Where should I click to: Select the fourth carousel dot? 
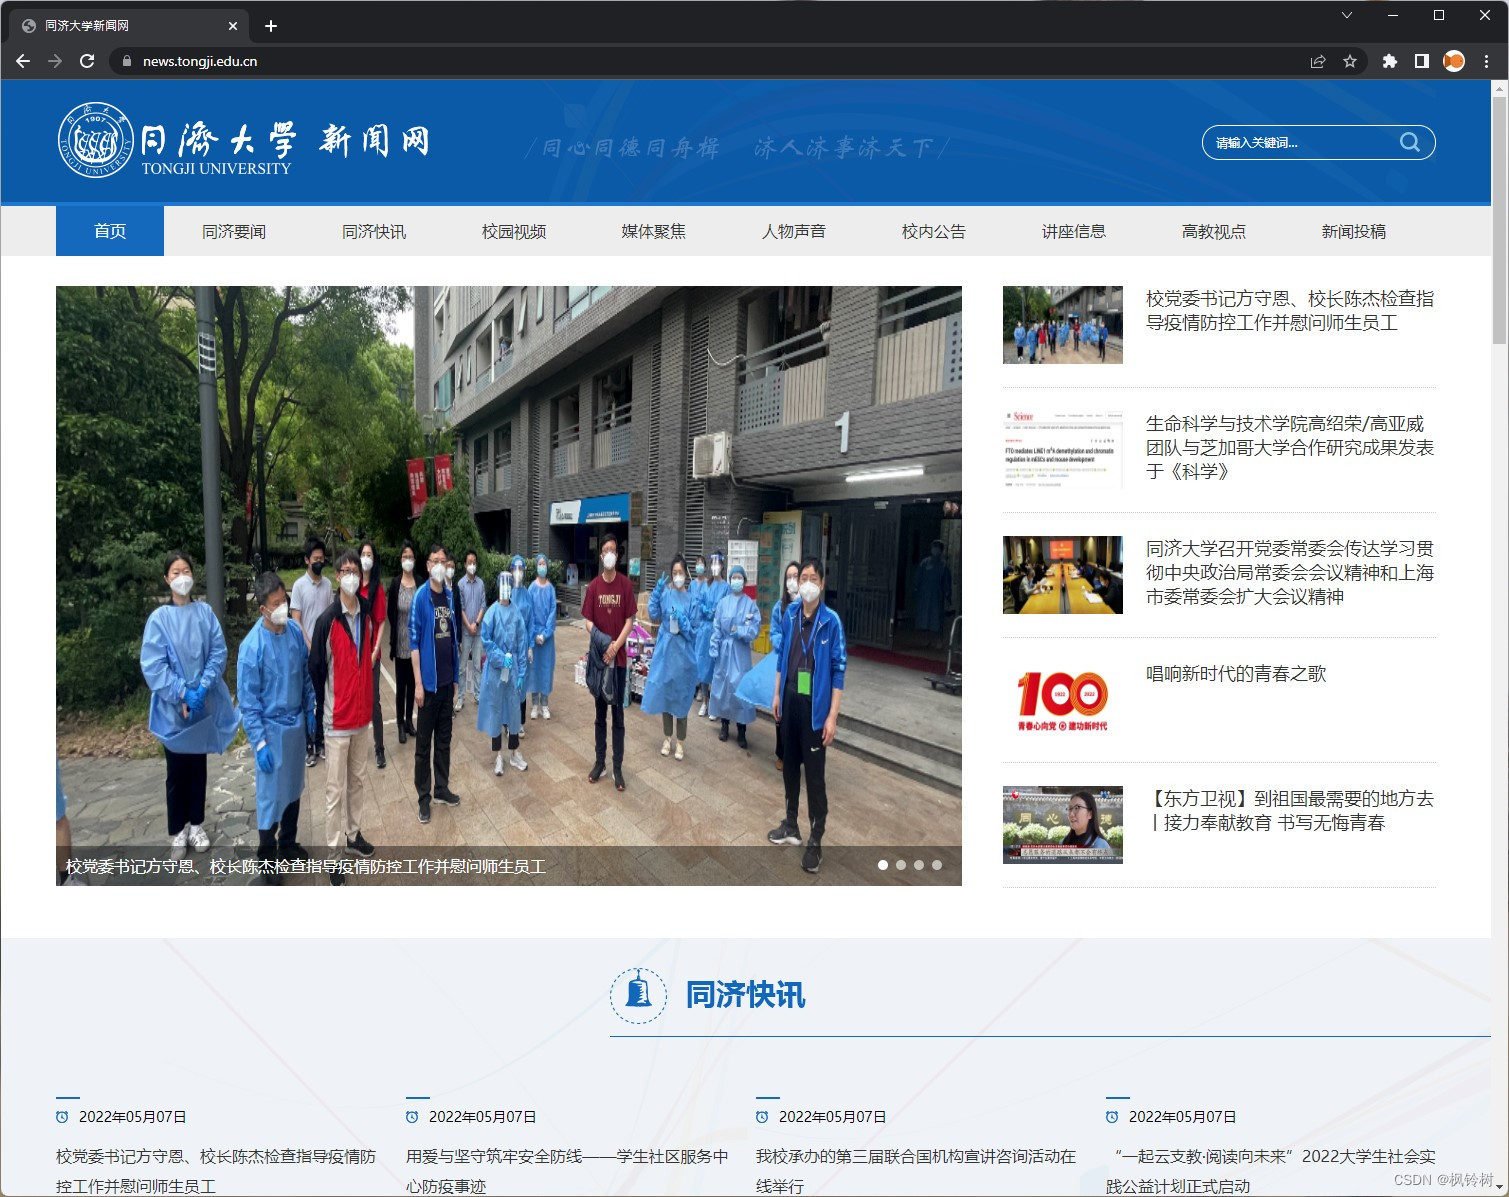937,865
